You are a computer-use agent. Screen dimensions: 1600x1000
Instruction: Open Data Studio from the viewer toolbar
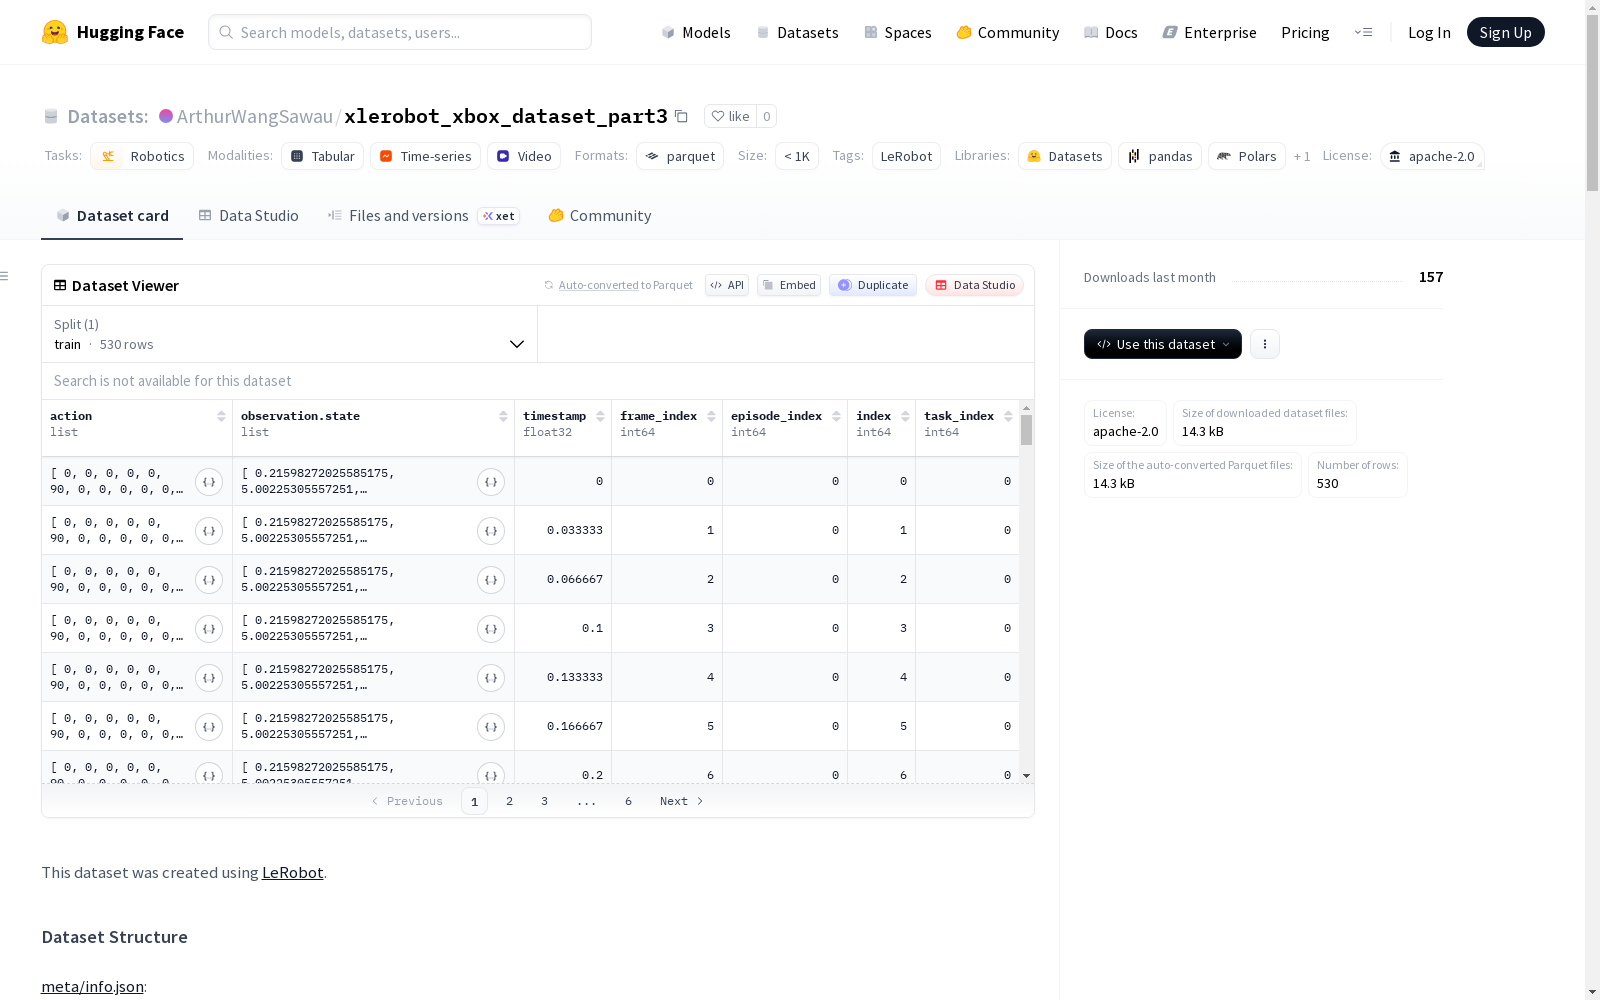coord(974,285)
